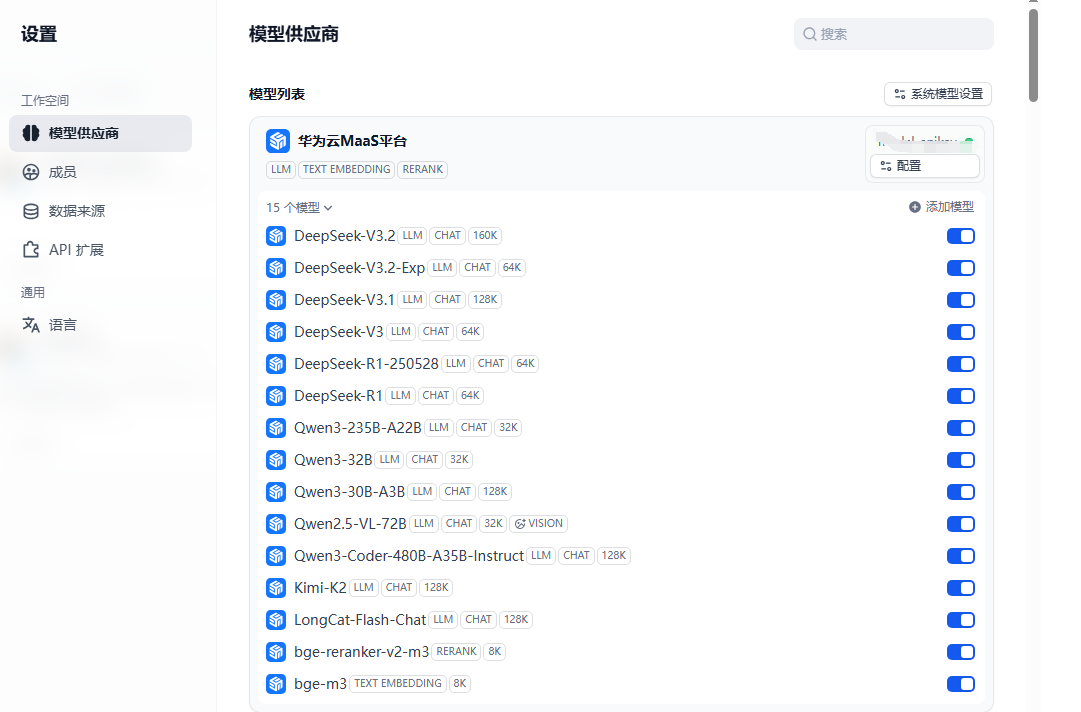Click the 数据来源 database icon
This screenshot has width=1081, height=712.
(x=31, y=211)
